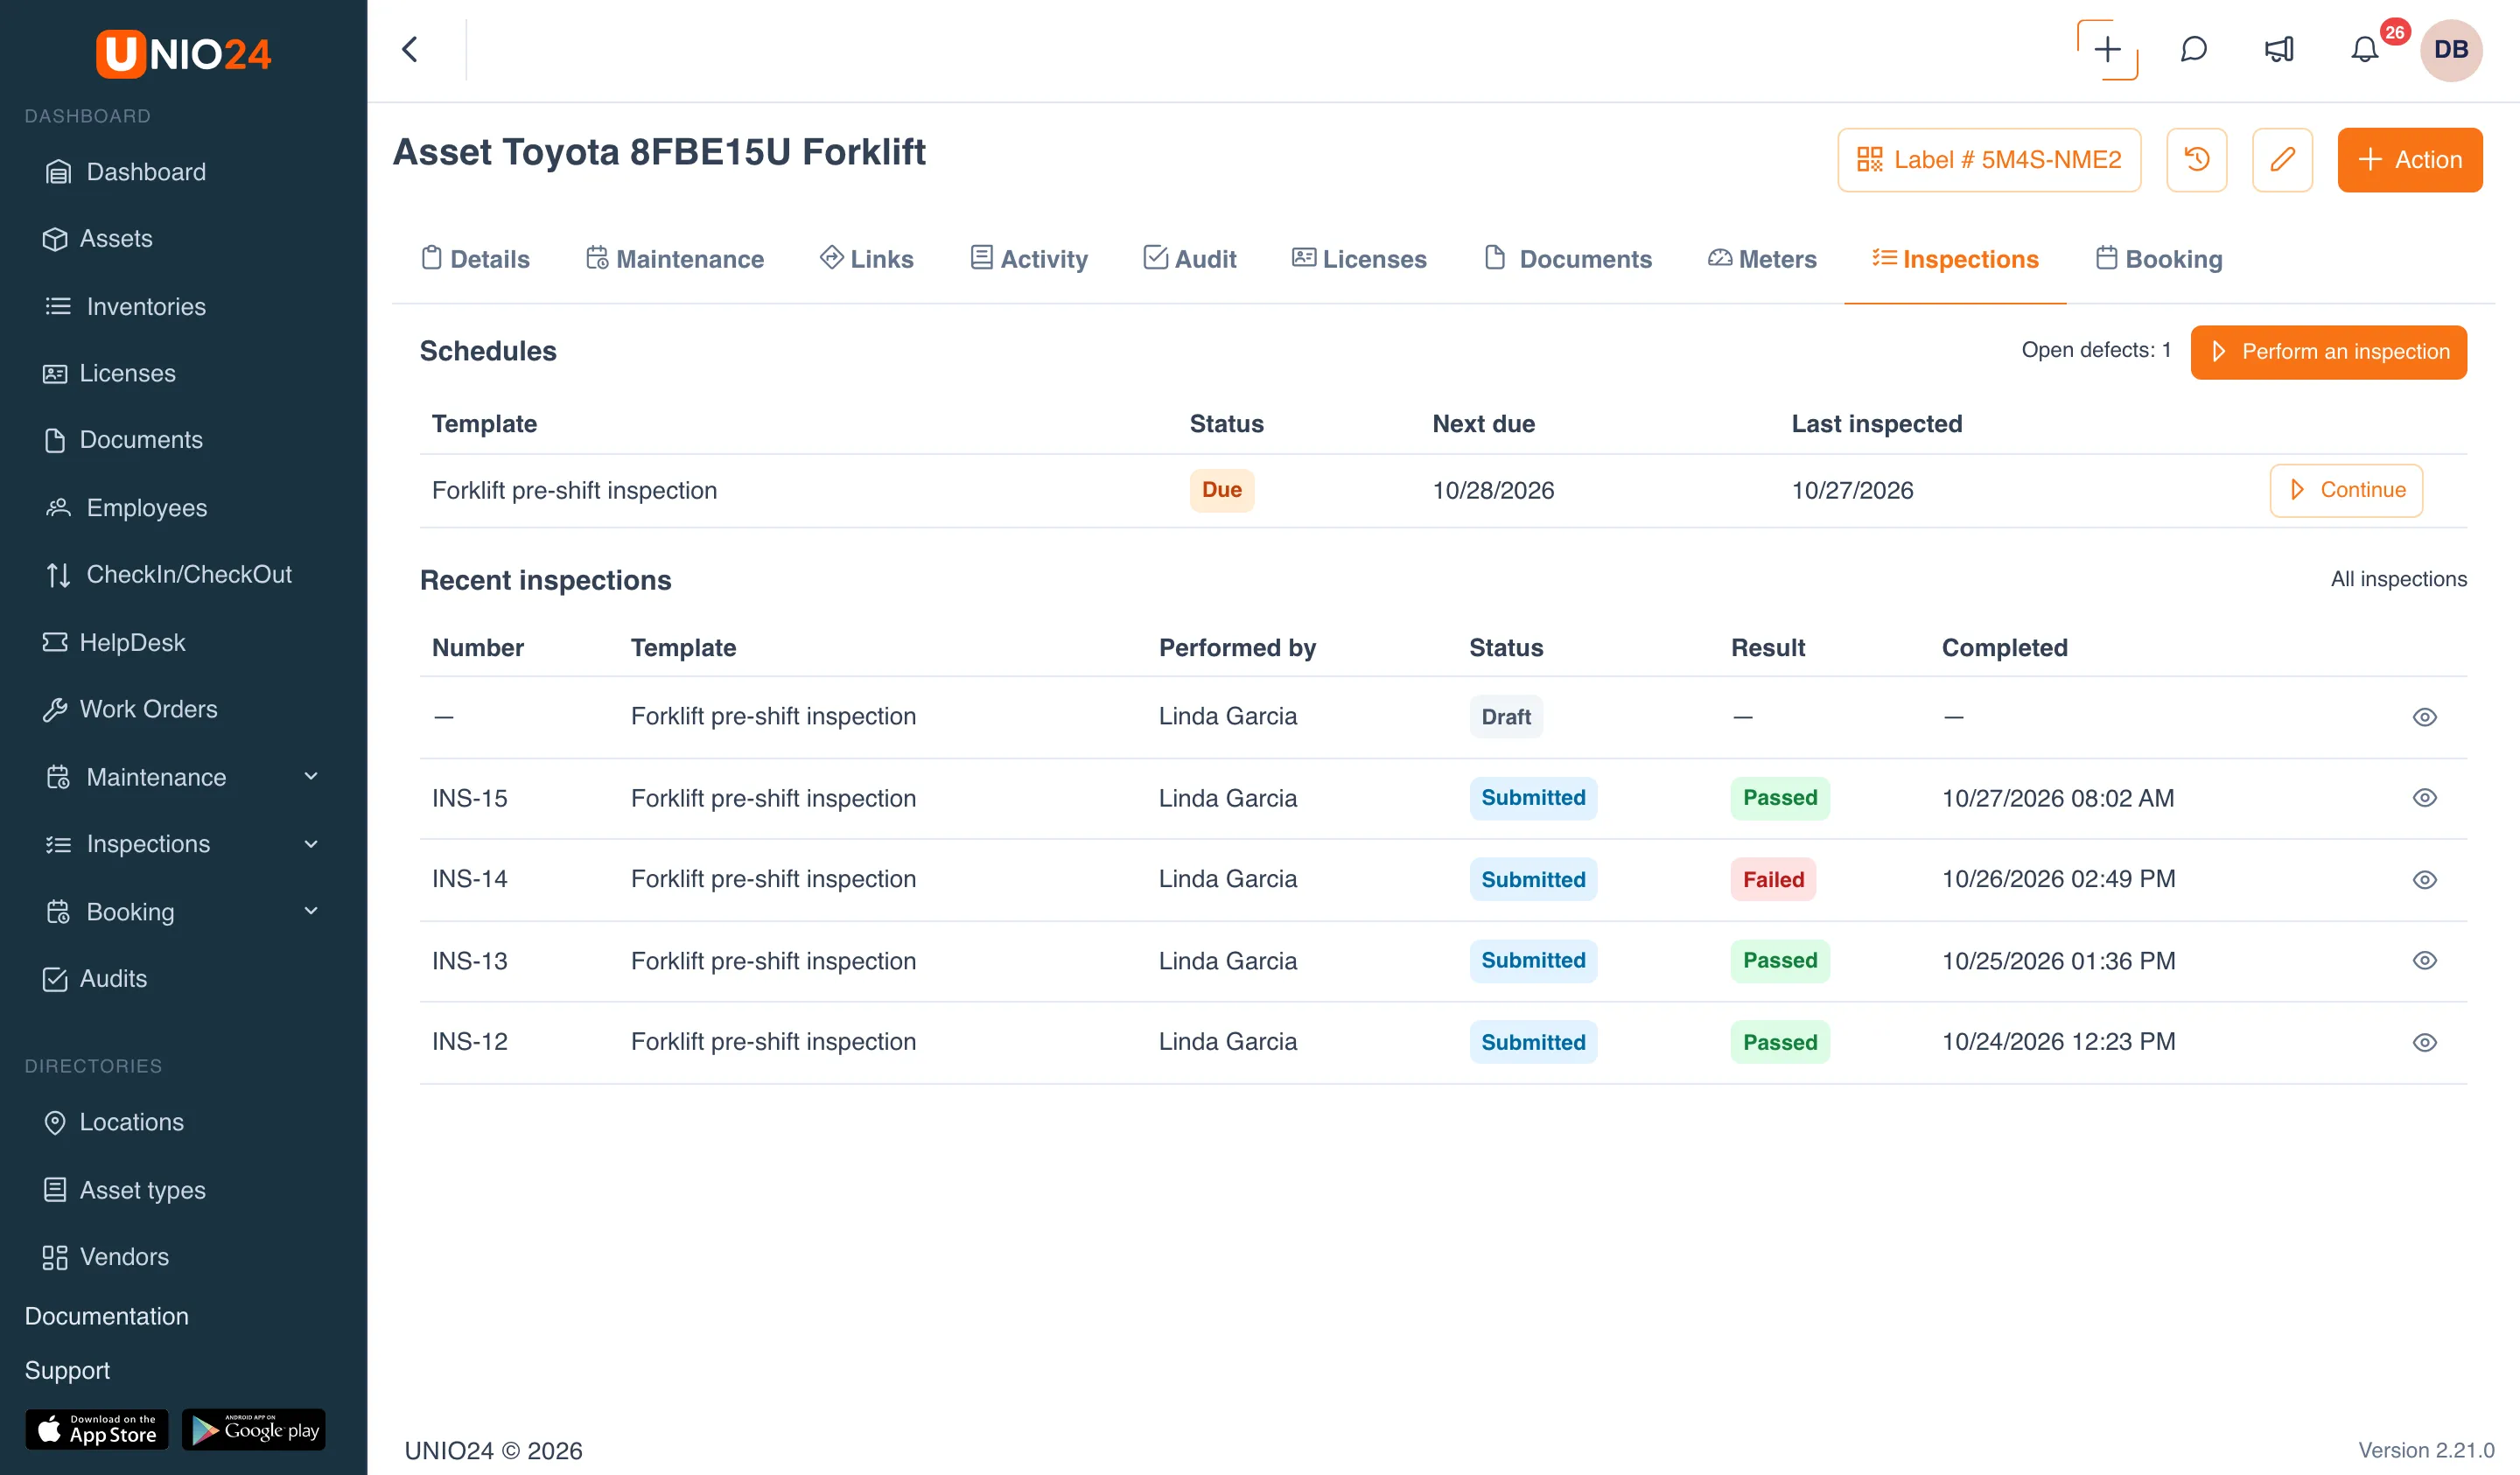This screenshot has width=2520, height=1475.
Task: Open the notifications bell
Action: coord(2365,49)
